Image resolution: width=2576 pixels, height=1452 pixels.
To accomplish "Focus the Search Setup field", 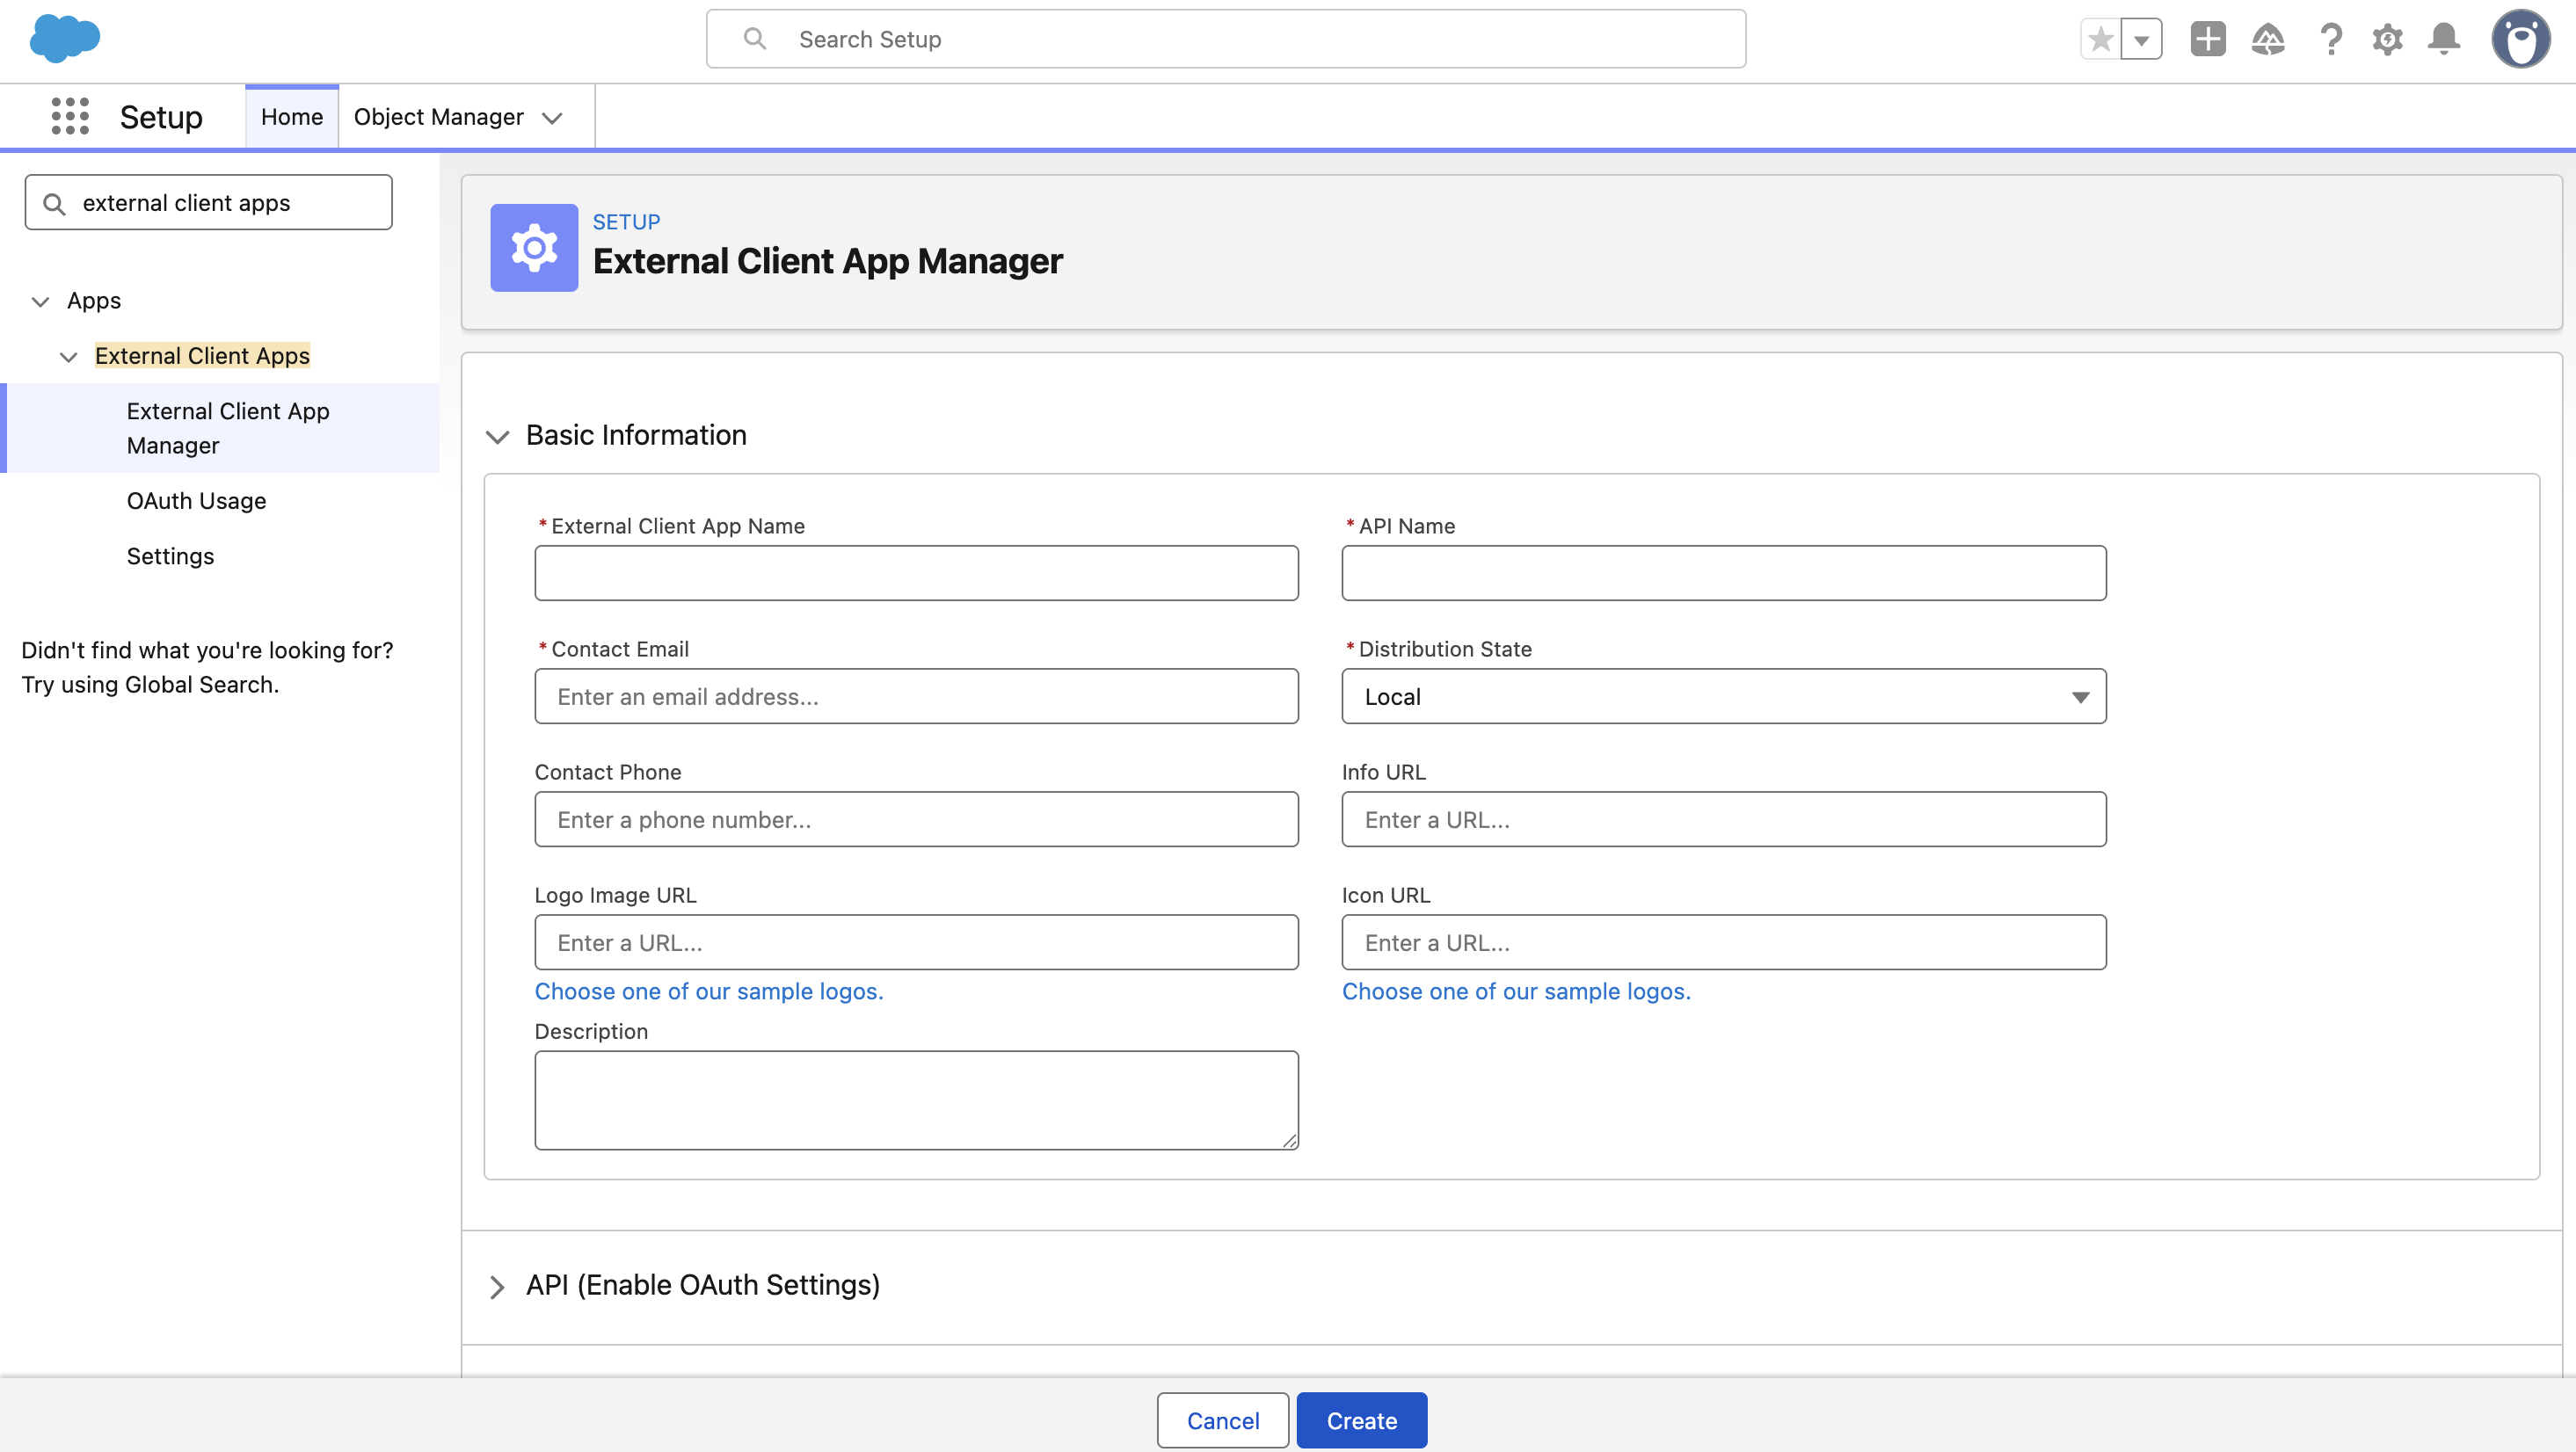I will pyautogui.click(x=1226, y=39).
